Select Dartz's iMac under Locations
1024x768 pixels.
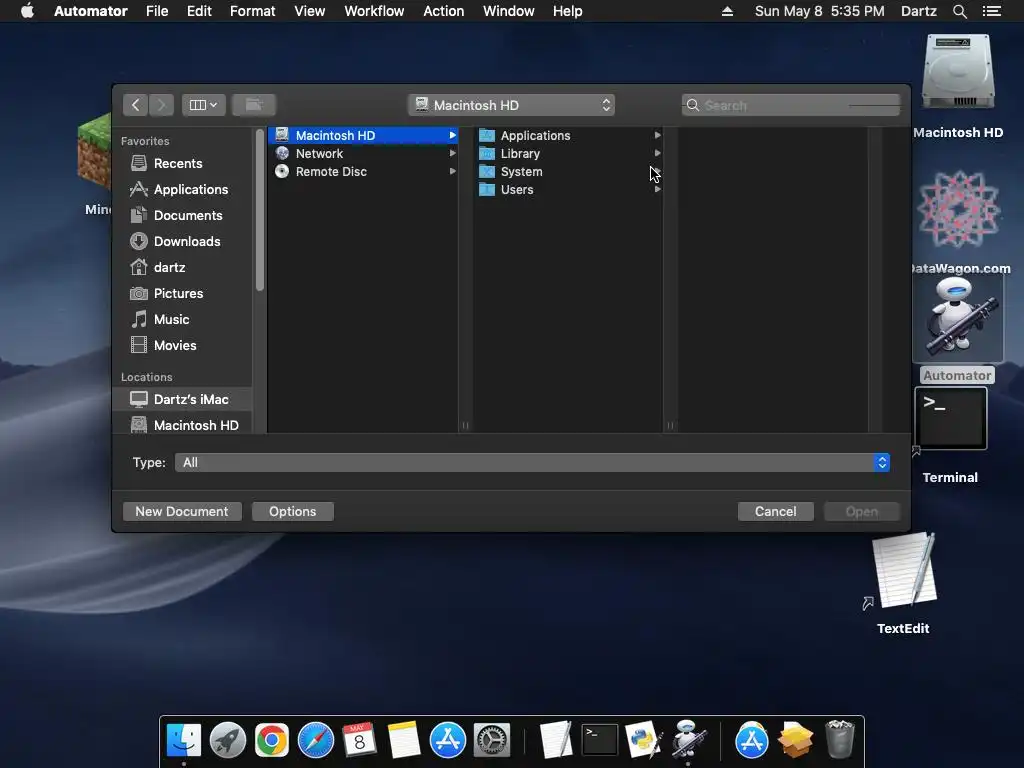tap(182, 399)
